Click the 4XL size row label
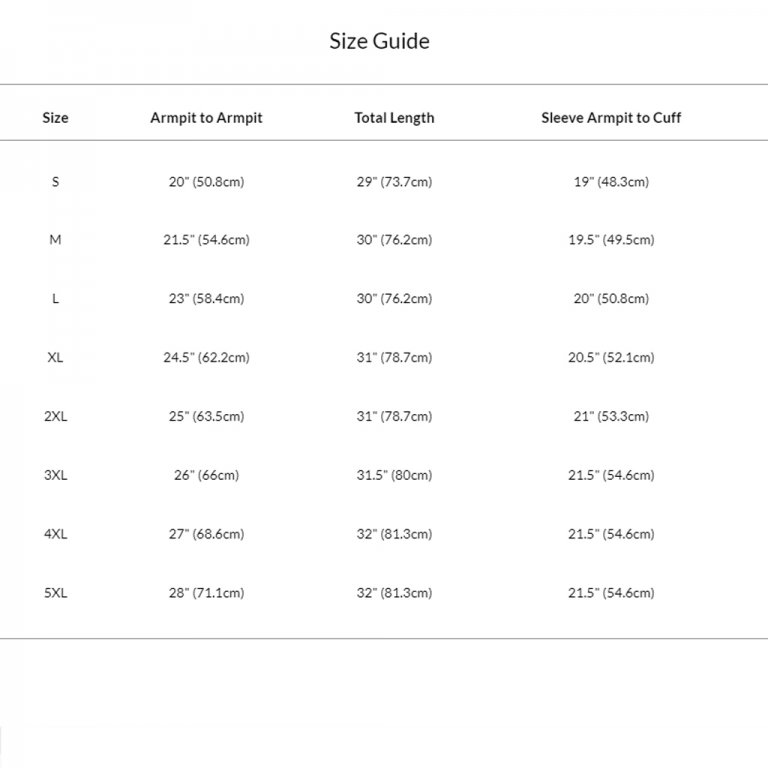The height and width of the screenshot is (768, 768). pos(55,534)
